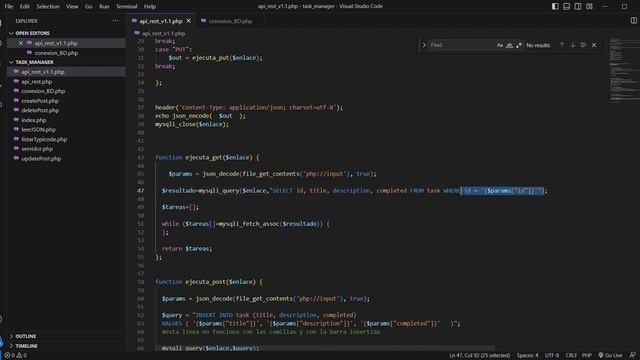Screen dimensions: 640x360
Task: Click the ejecuta_post function name
Action: tap(205, 282)
